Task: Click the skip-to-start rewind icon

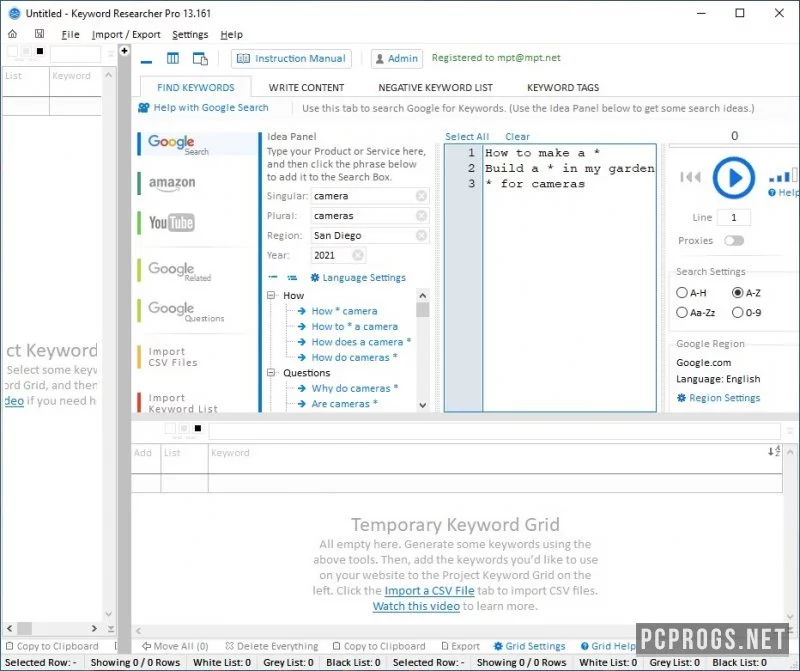Action: (690, 177)
